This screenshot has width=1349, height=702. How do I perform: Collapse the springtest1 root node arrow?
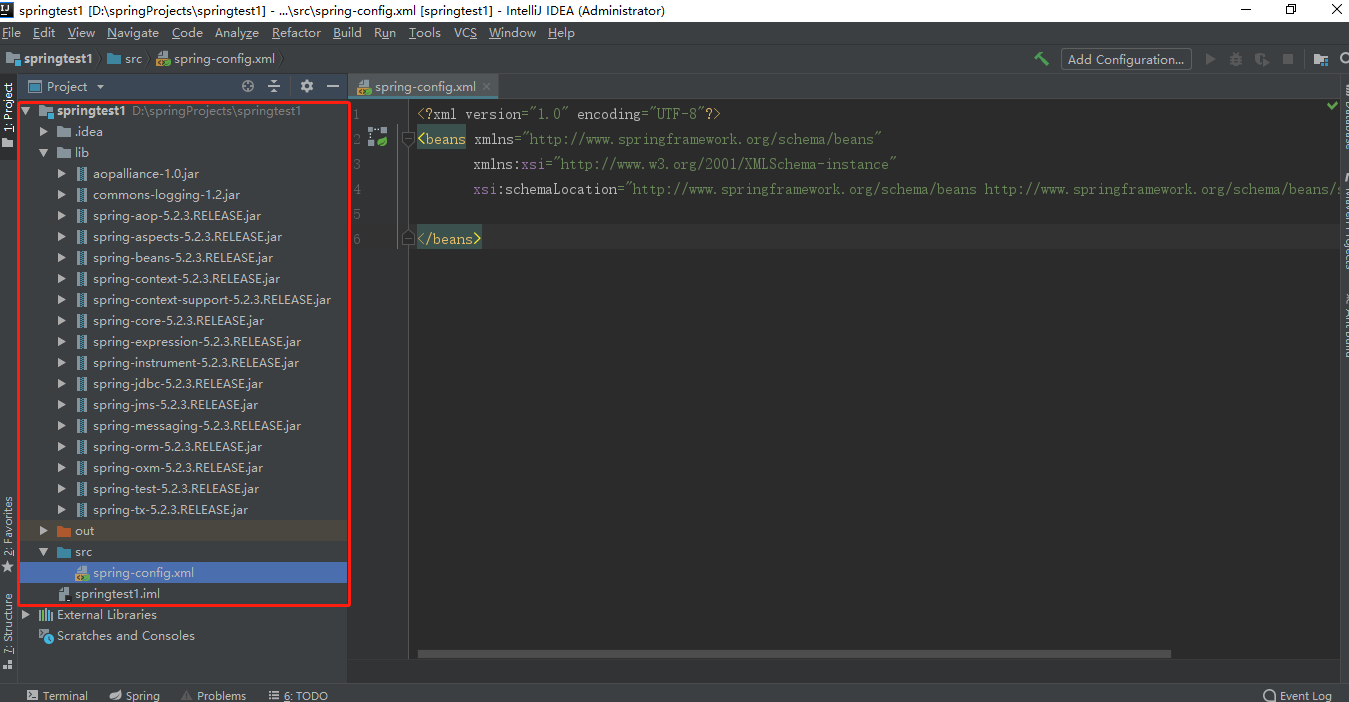pos(26,111)
